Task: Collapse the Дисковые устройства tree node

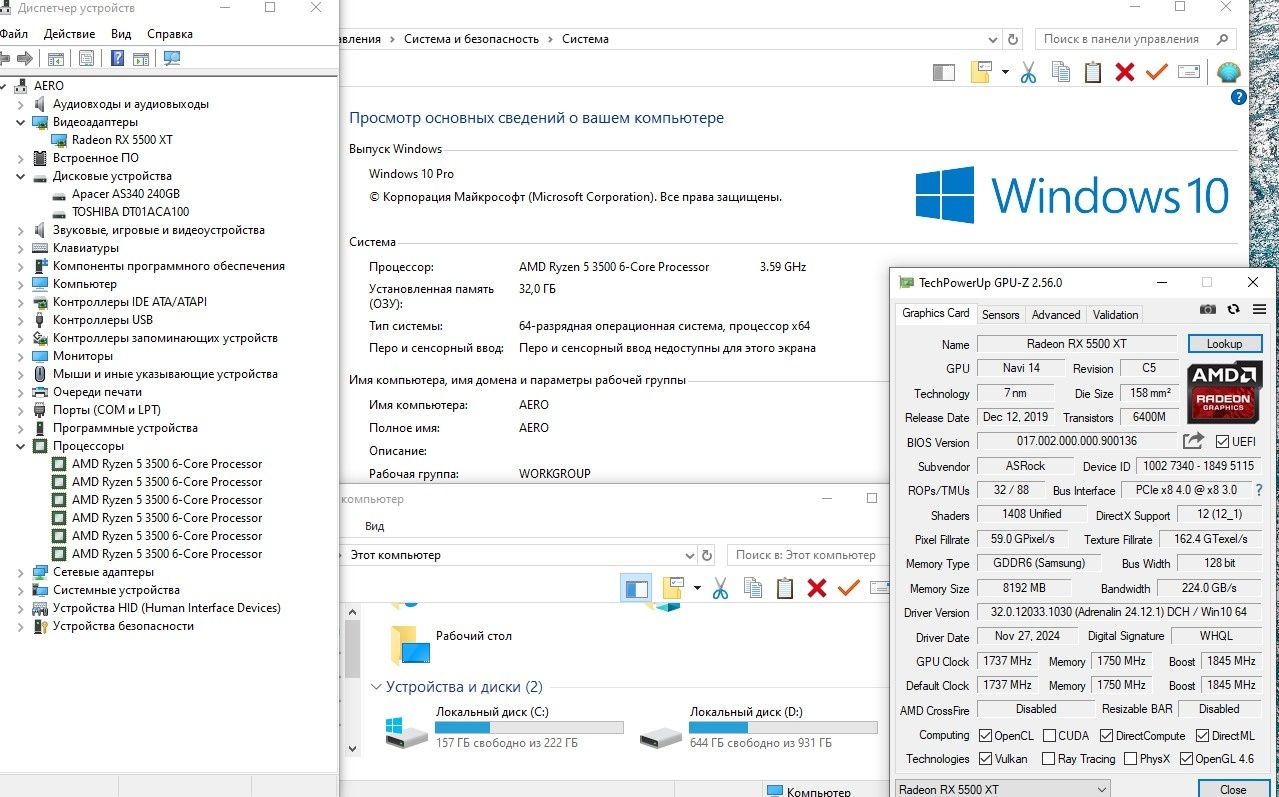Action: 21,176
